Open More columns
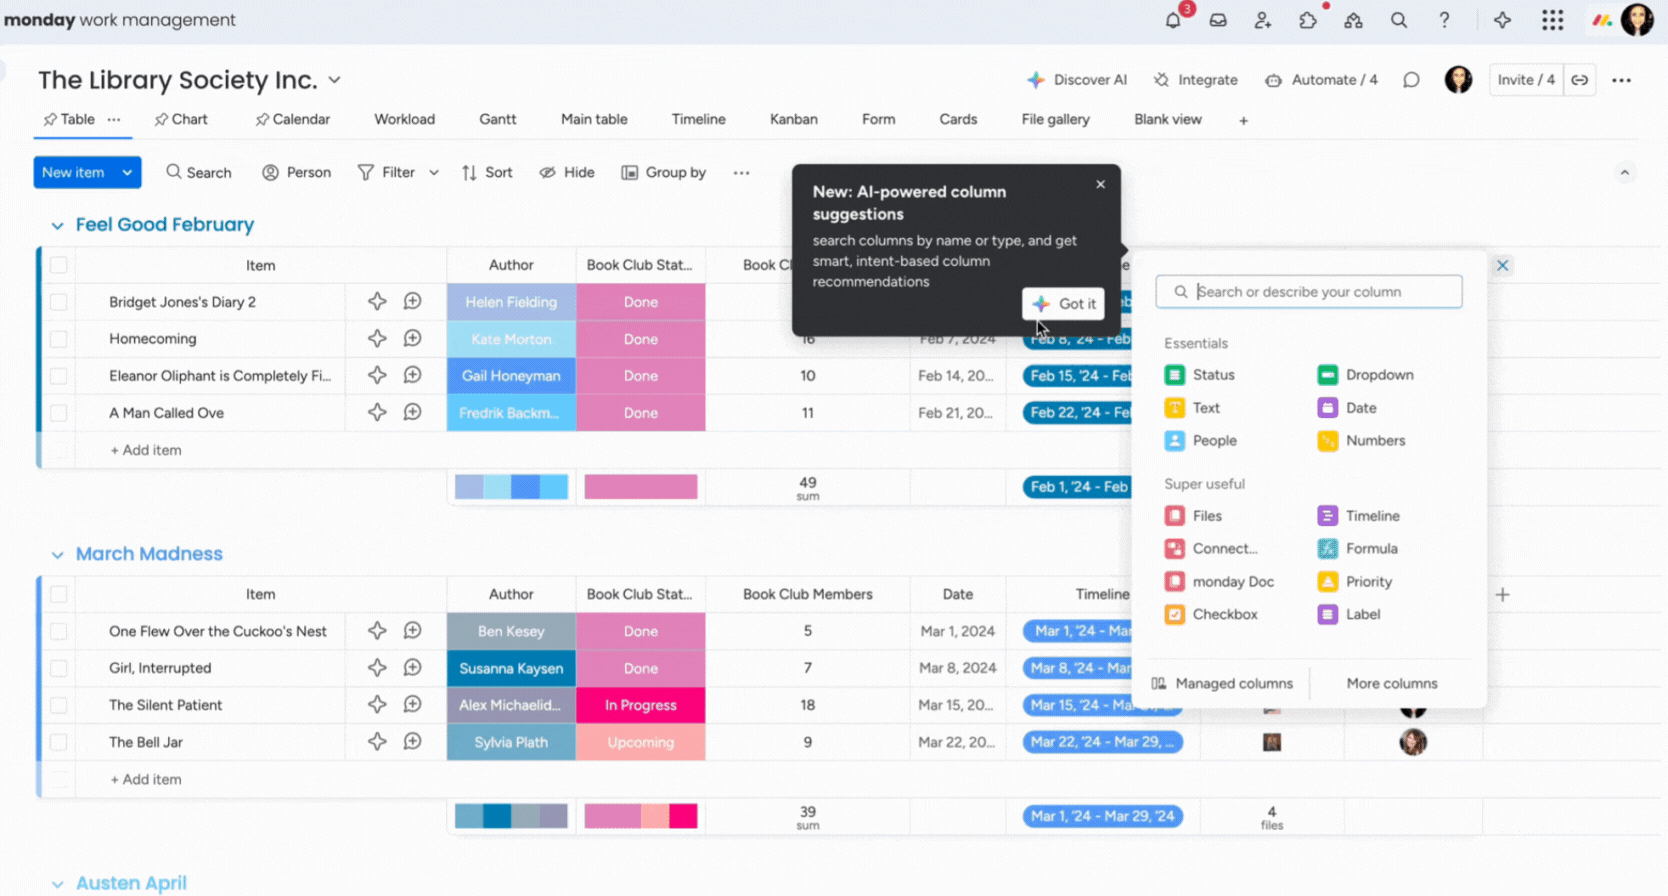1668x896 pixels. 1392,684
